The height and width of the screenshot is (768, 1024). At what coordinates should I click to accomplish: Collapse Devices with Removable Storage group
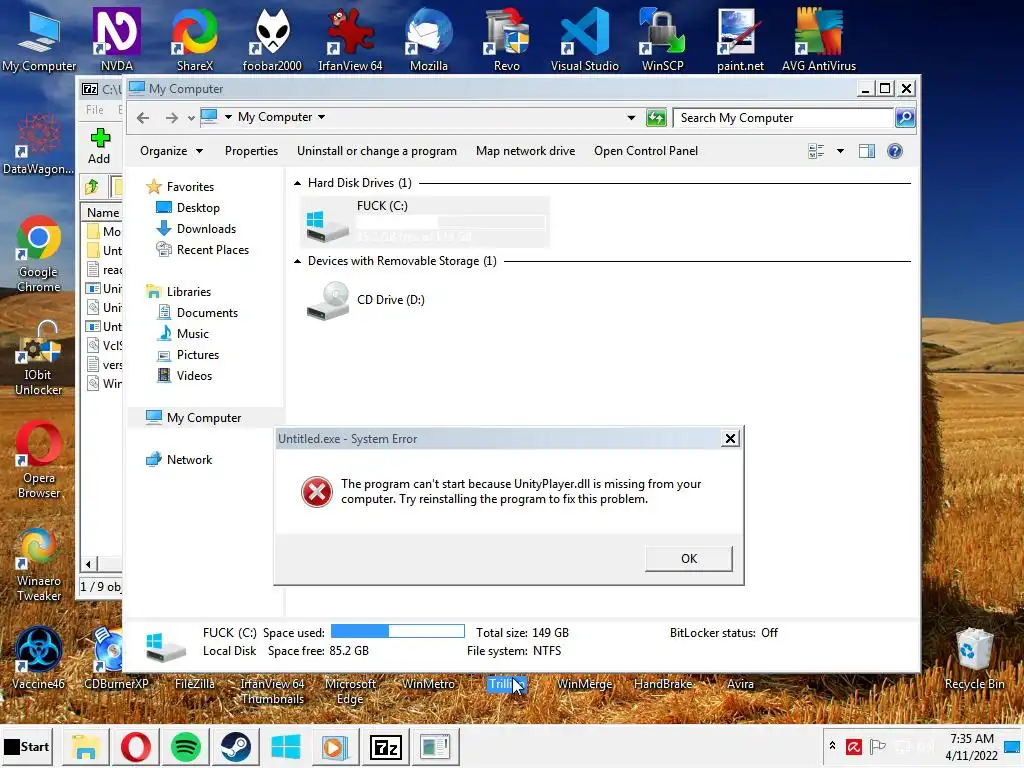click(x=298, y=261)
